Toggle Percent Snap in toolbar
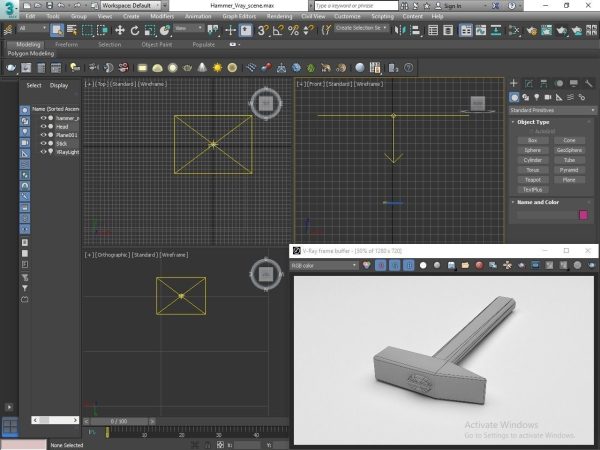600x450 pixels. point(293,30)
